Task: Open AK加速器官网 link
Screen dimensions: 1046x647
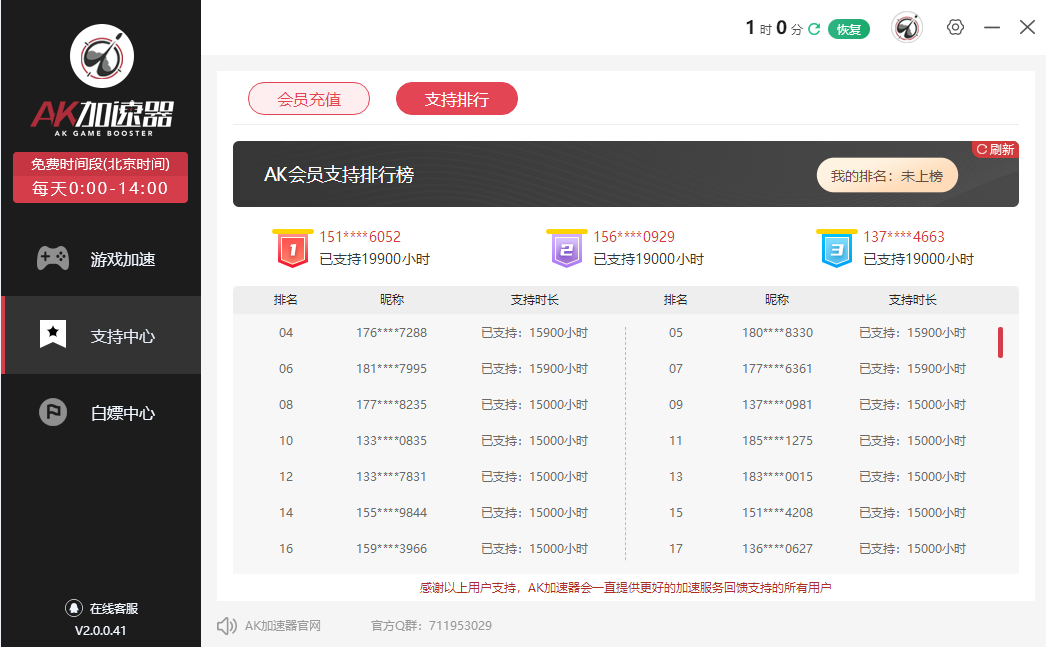Action: point(283,626)
